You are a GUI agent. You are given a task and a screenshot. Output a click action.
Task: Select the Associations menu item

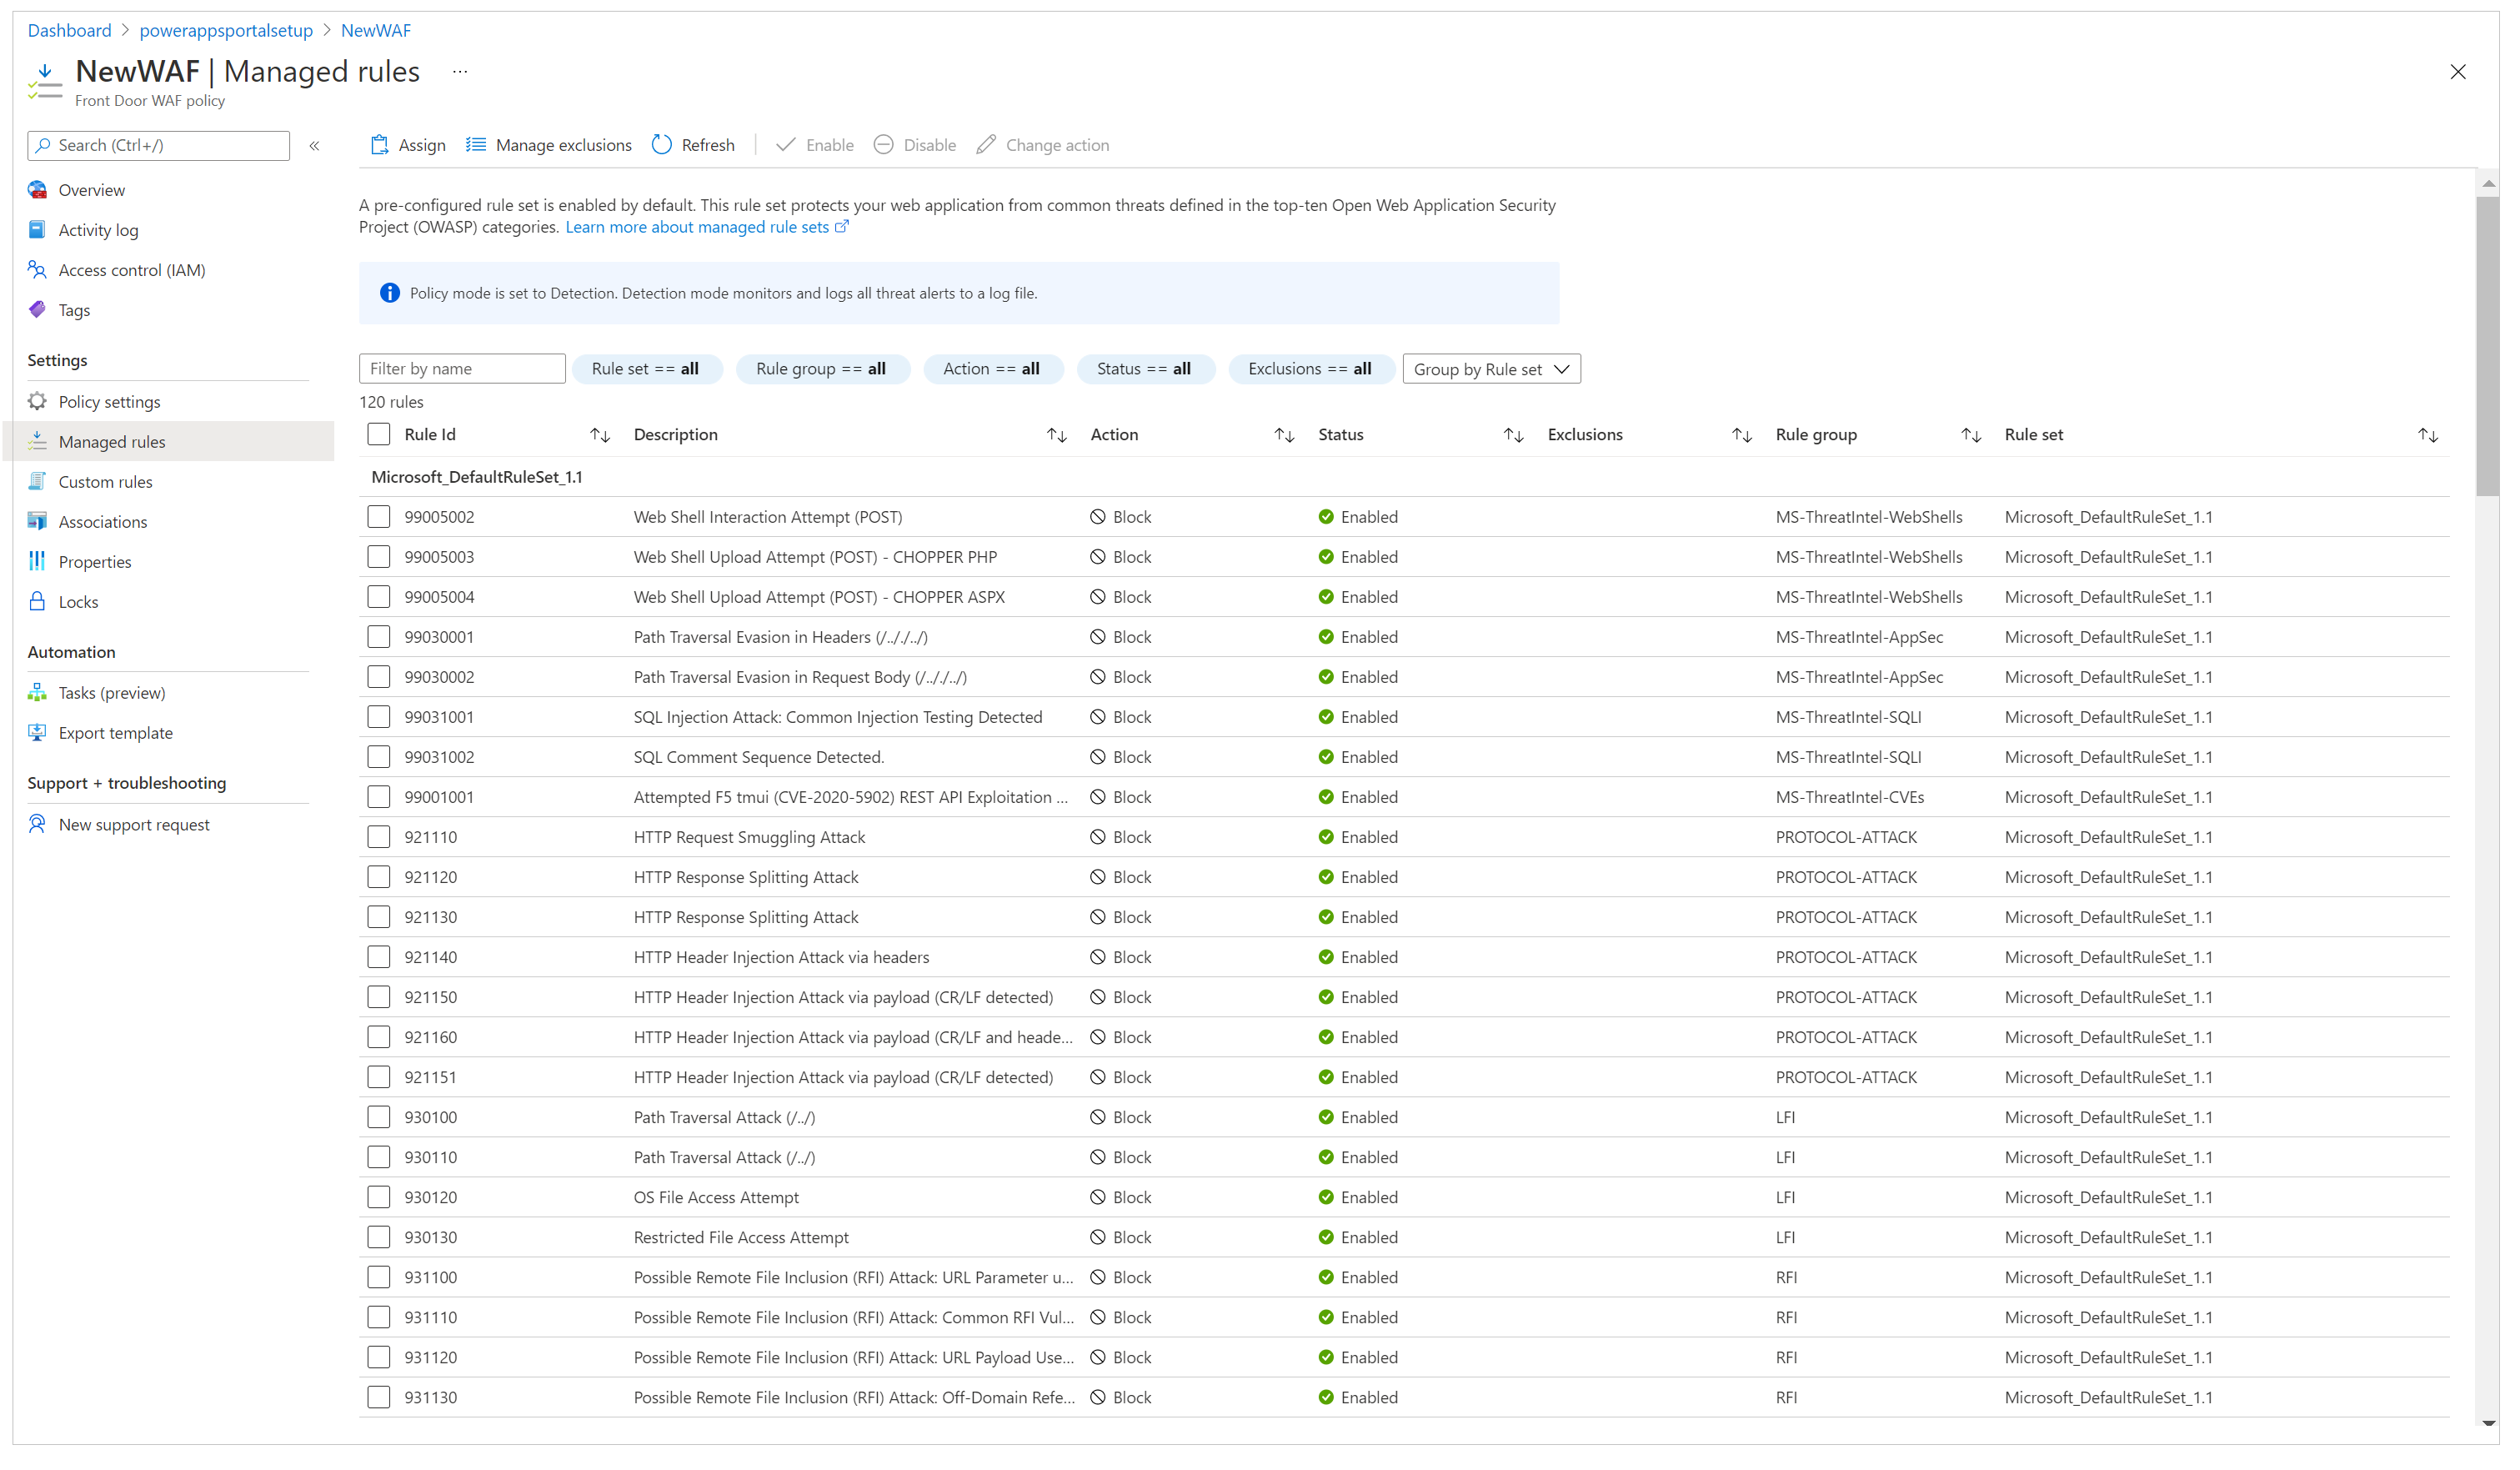(103, 521)
